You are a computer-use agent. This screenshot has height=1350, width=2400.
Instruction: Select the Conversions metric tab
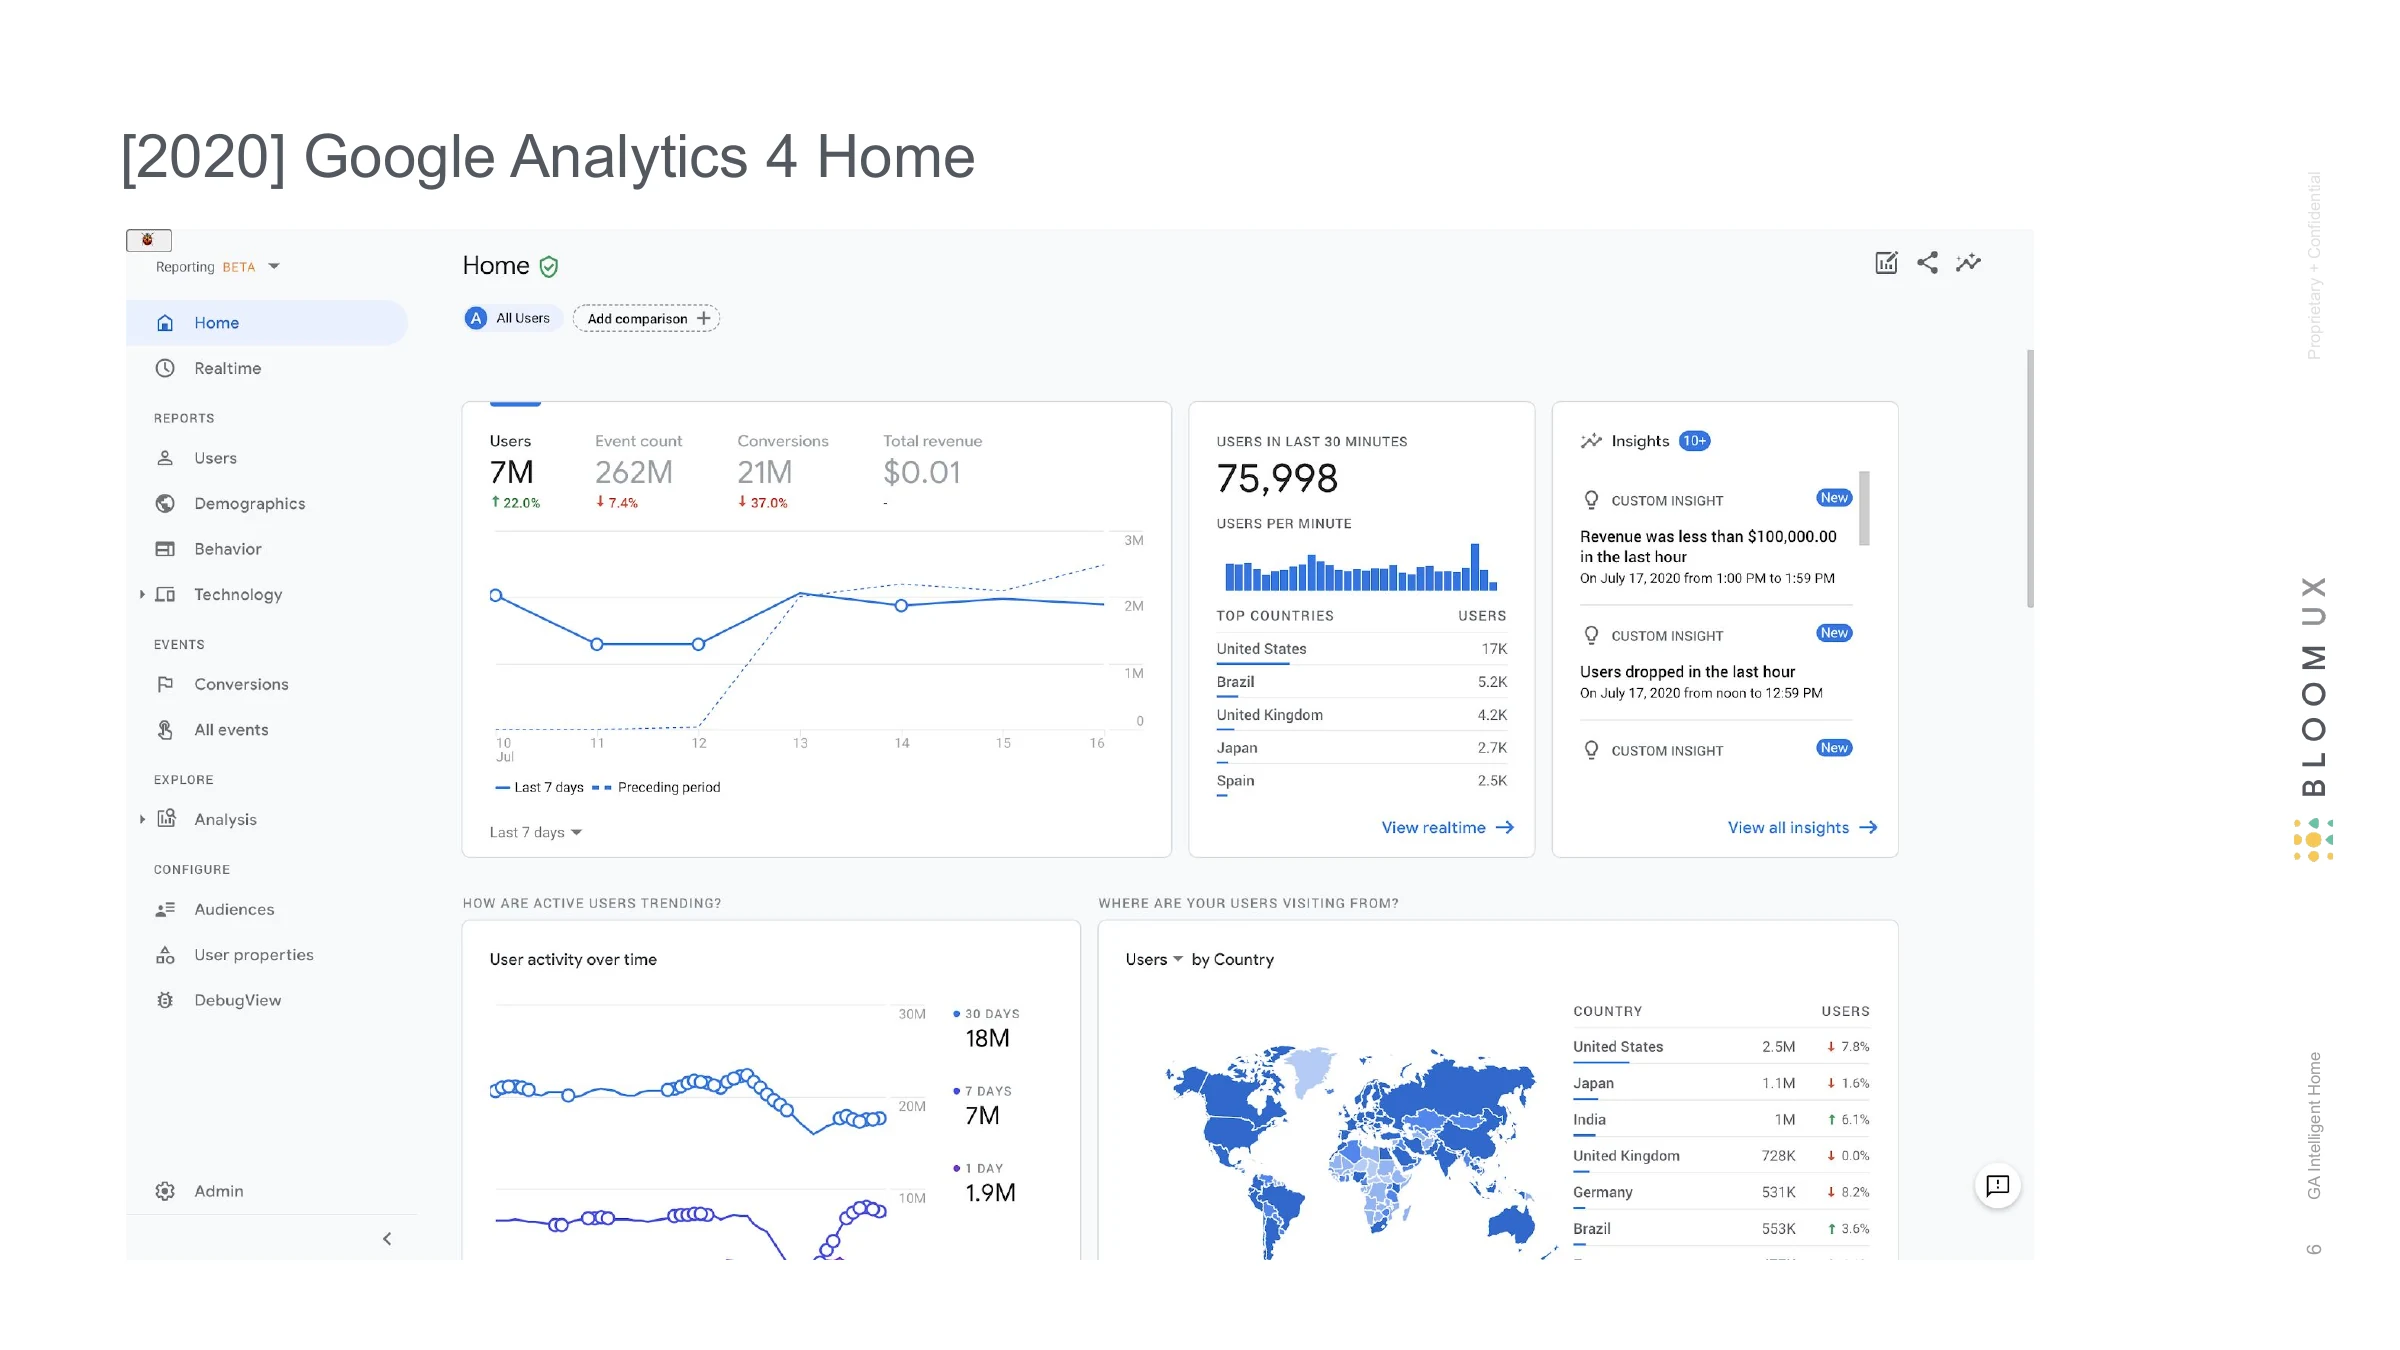[x=783, y=471]
